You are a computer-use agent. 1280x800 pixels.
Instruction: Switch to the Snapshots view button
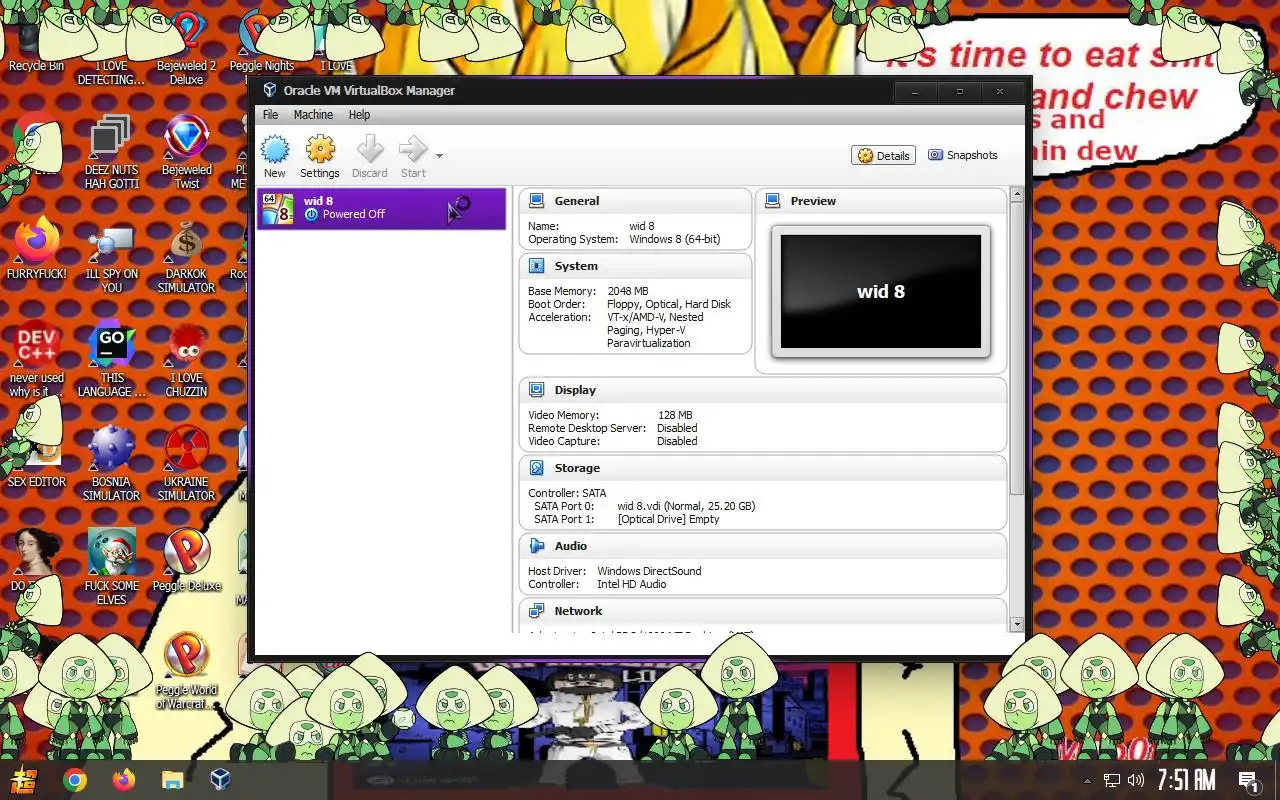point(963,155)
